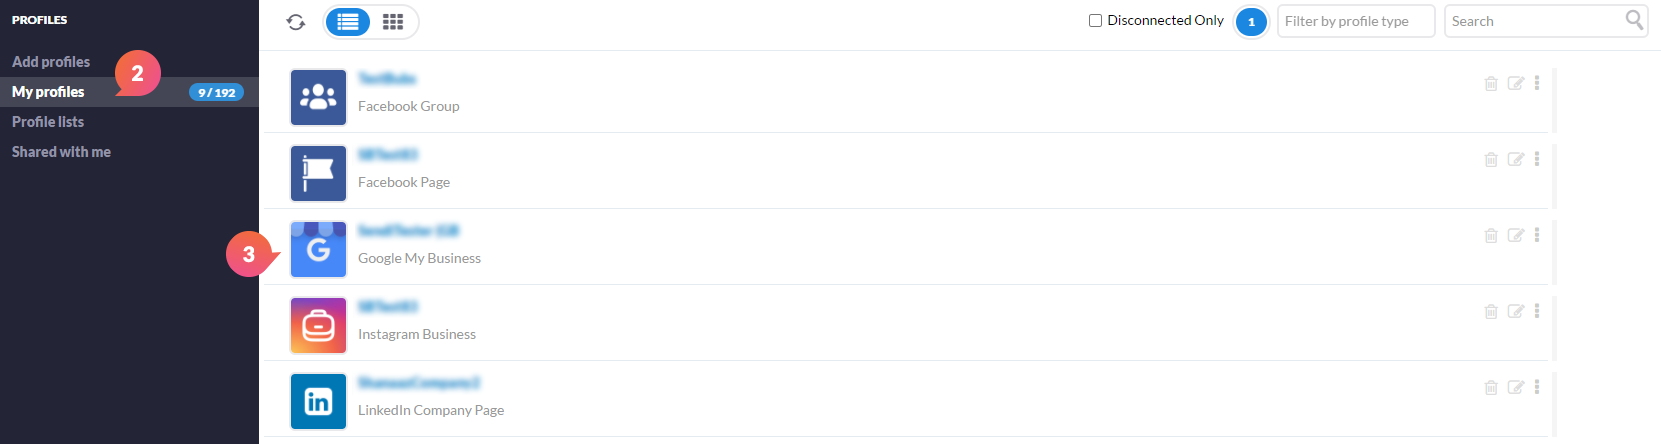This screenshot has width=1661, height=444.
Task: Open more options for Google My Business profile
Action: click(1537, 235)
